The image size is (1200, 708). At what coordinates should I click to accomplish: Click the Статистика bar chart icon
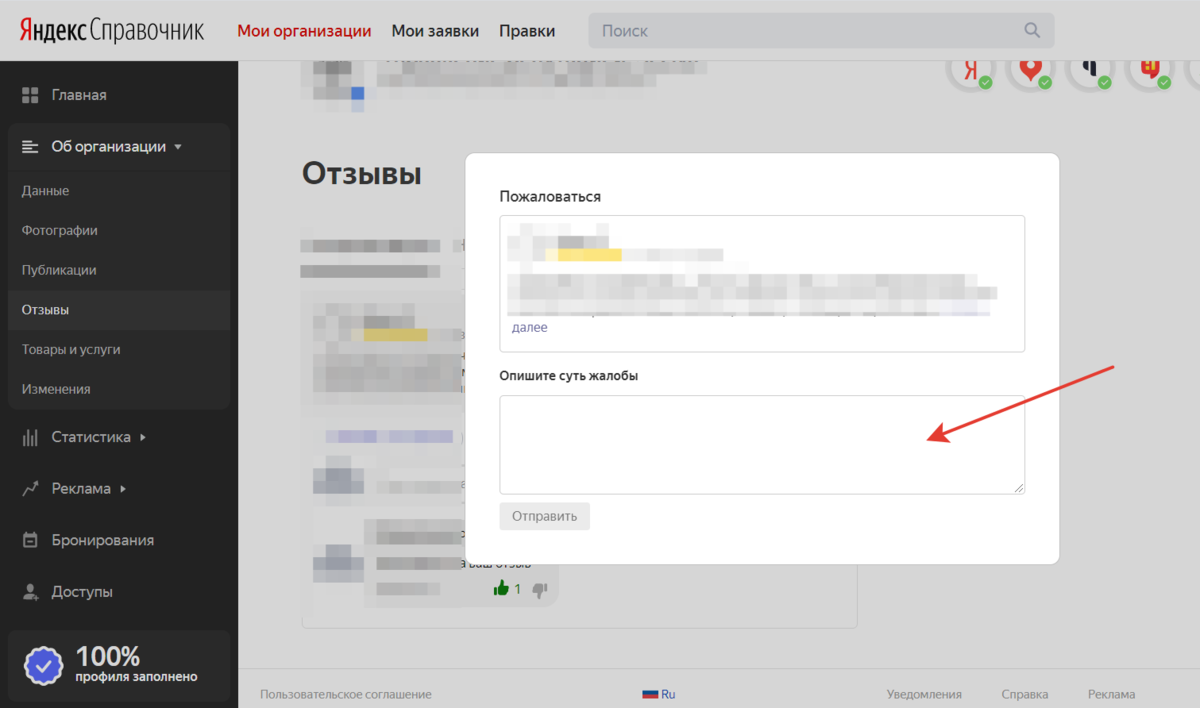tap(30, 437)
